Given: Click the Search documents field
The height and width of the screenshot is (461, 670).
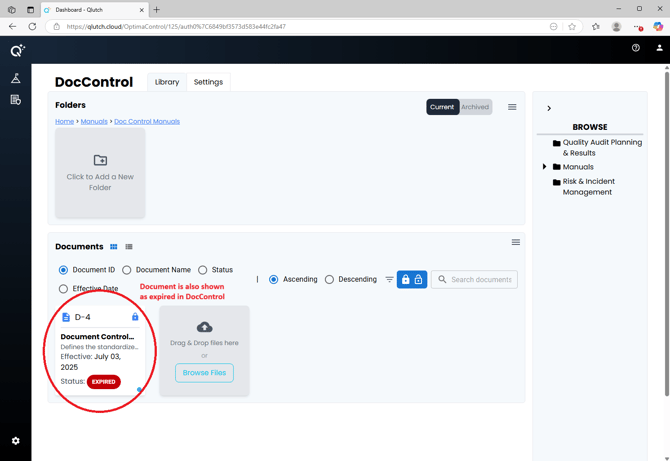Looking at the screenshot, I should point(474,279).
